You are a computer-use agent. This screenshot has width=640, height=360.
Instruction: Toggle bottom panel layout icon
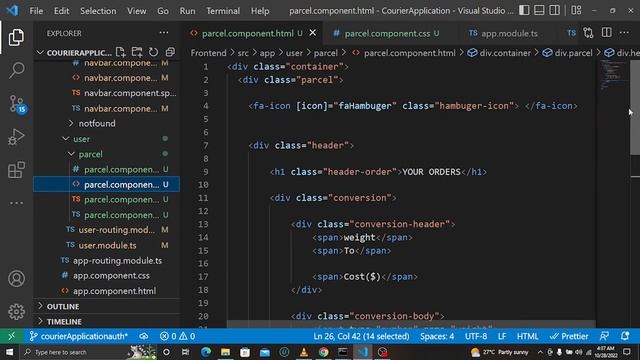pyautogui.click(x=539, y=11)
